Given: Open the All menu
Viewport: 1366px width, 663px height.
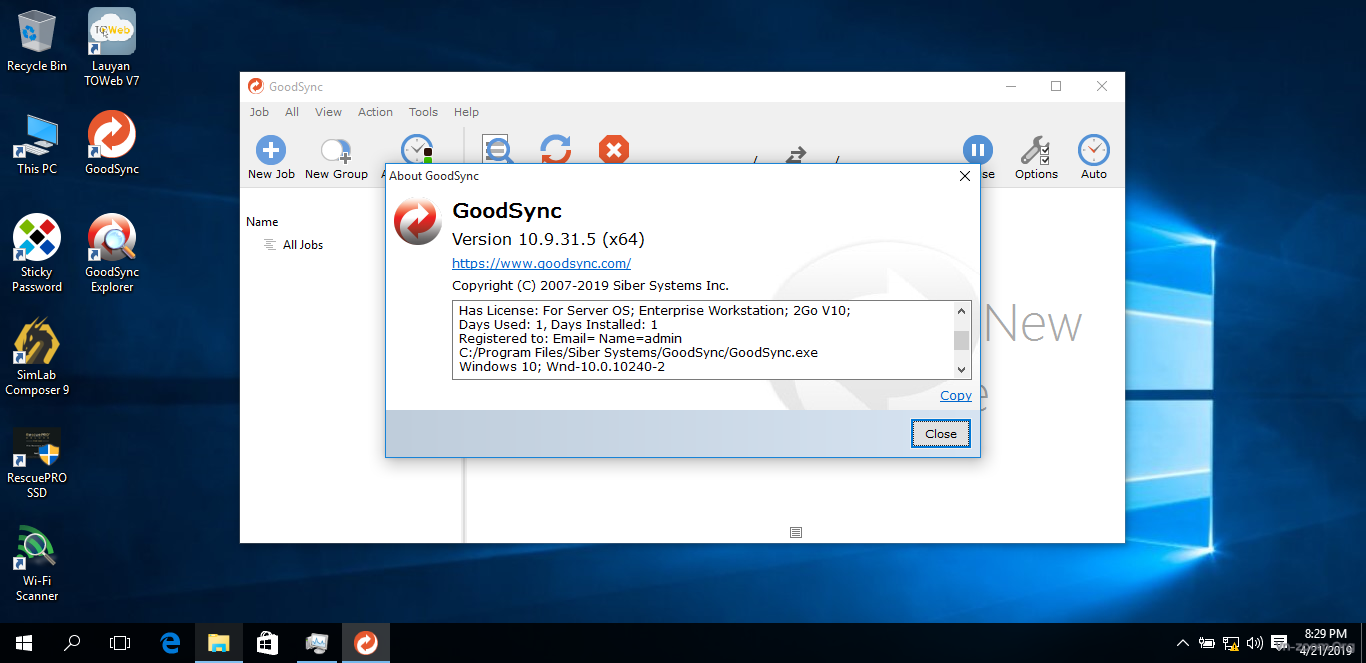Looking at the screenshot, I should pyautogui.click(x=292, y=112).
